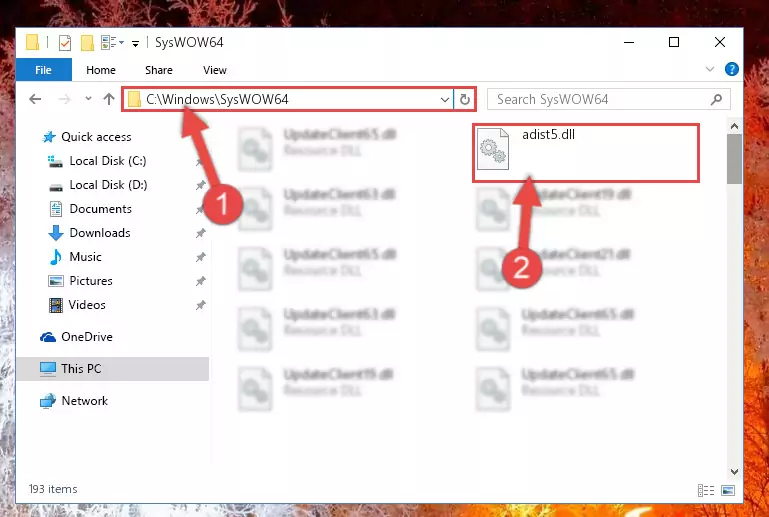The width and height of the screenshot is (769, 517).
Task: Click the Videos filmstrip icon
Action: (56, 305)
